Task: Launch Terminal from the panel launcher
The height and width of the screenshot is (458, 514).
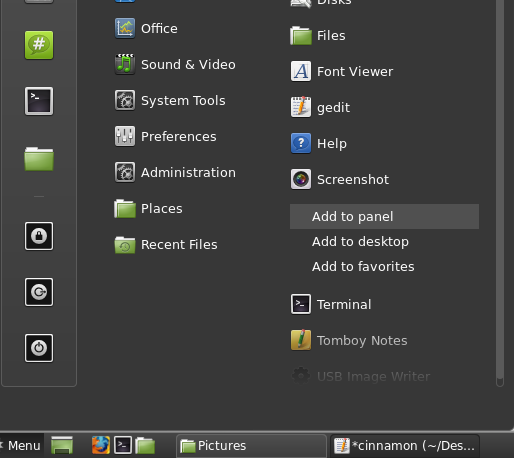Action: click(x=123, y=445)
